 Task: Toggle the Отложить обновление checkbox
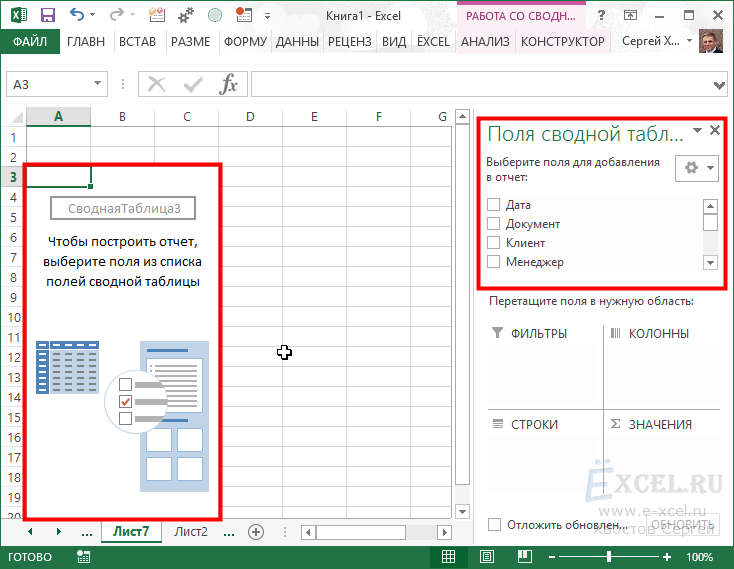tap(494, 525)
